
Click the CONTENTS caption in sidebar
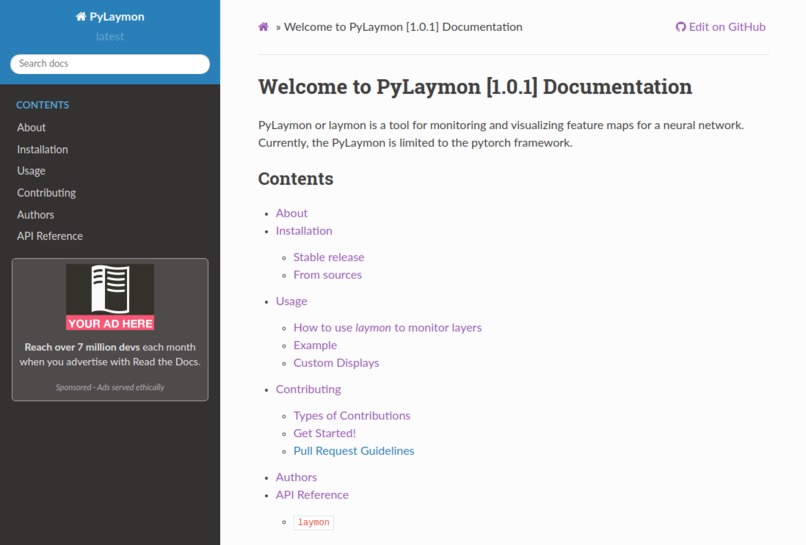42,105
